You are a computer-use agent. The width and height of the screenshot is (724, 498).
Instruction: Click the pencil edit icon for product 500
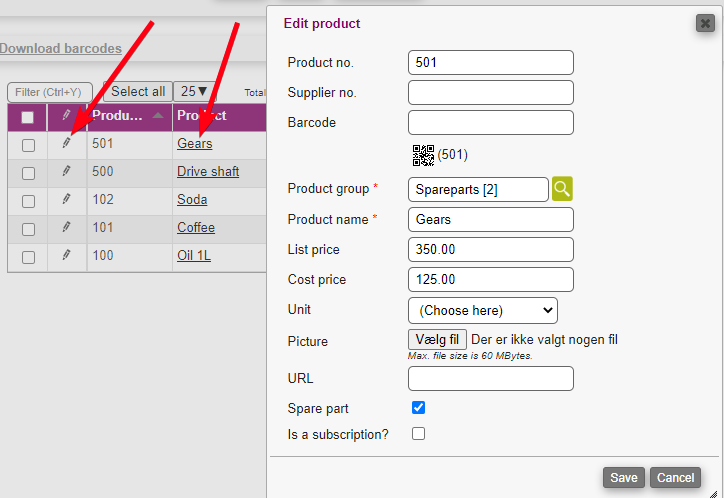click(67, 172)
